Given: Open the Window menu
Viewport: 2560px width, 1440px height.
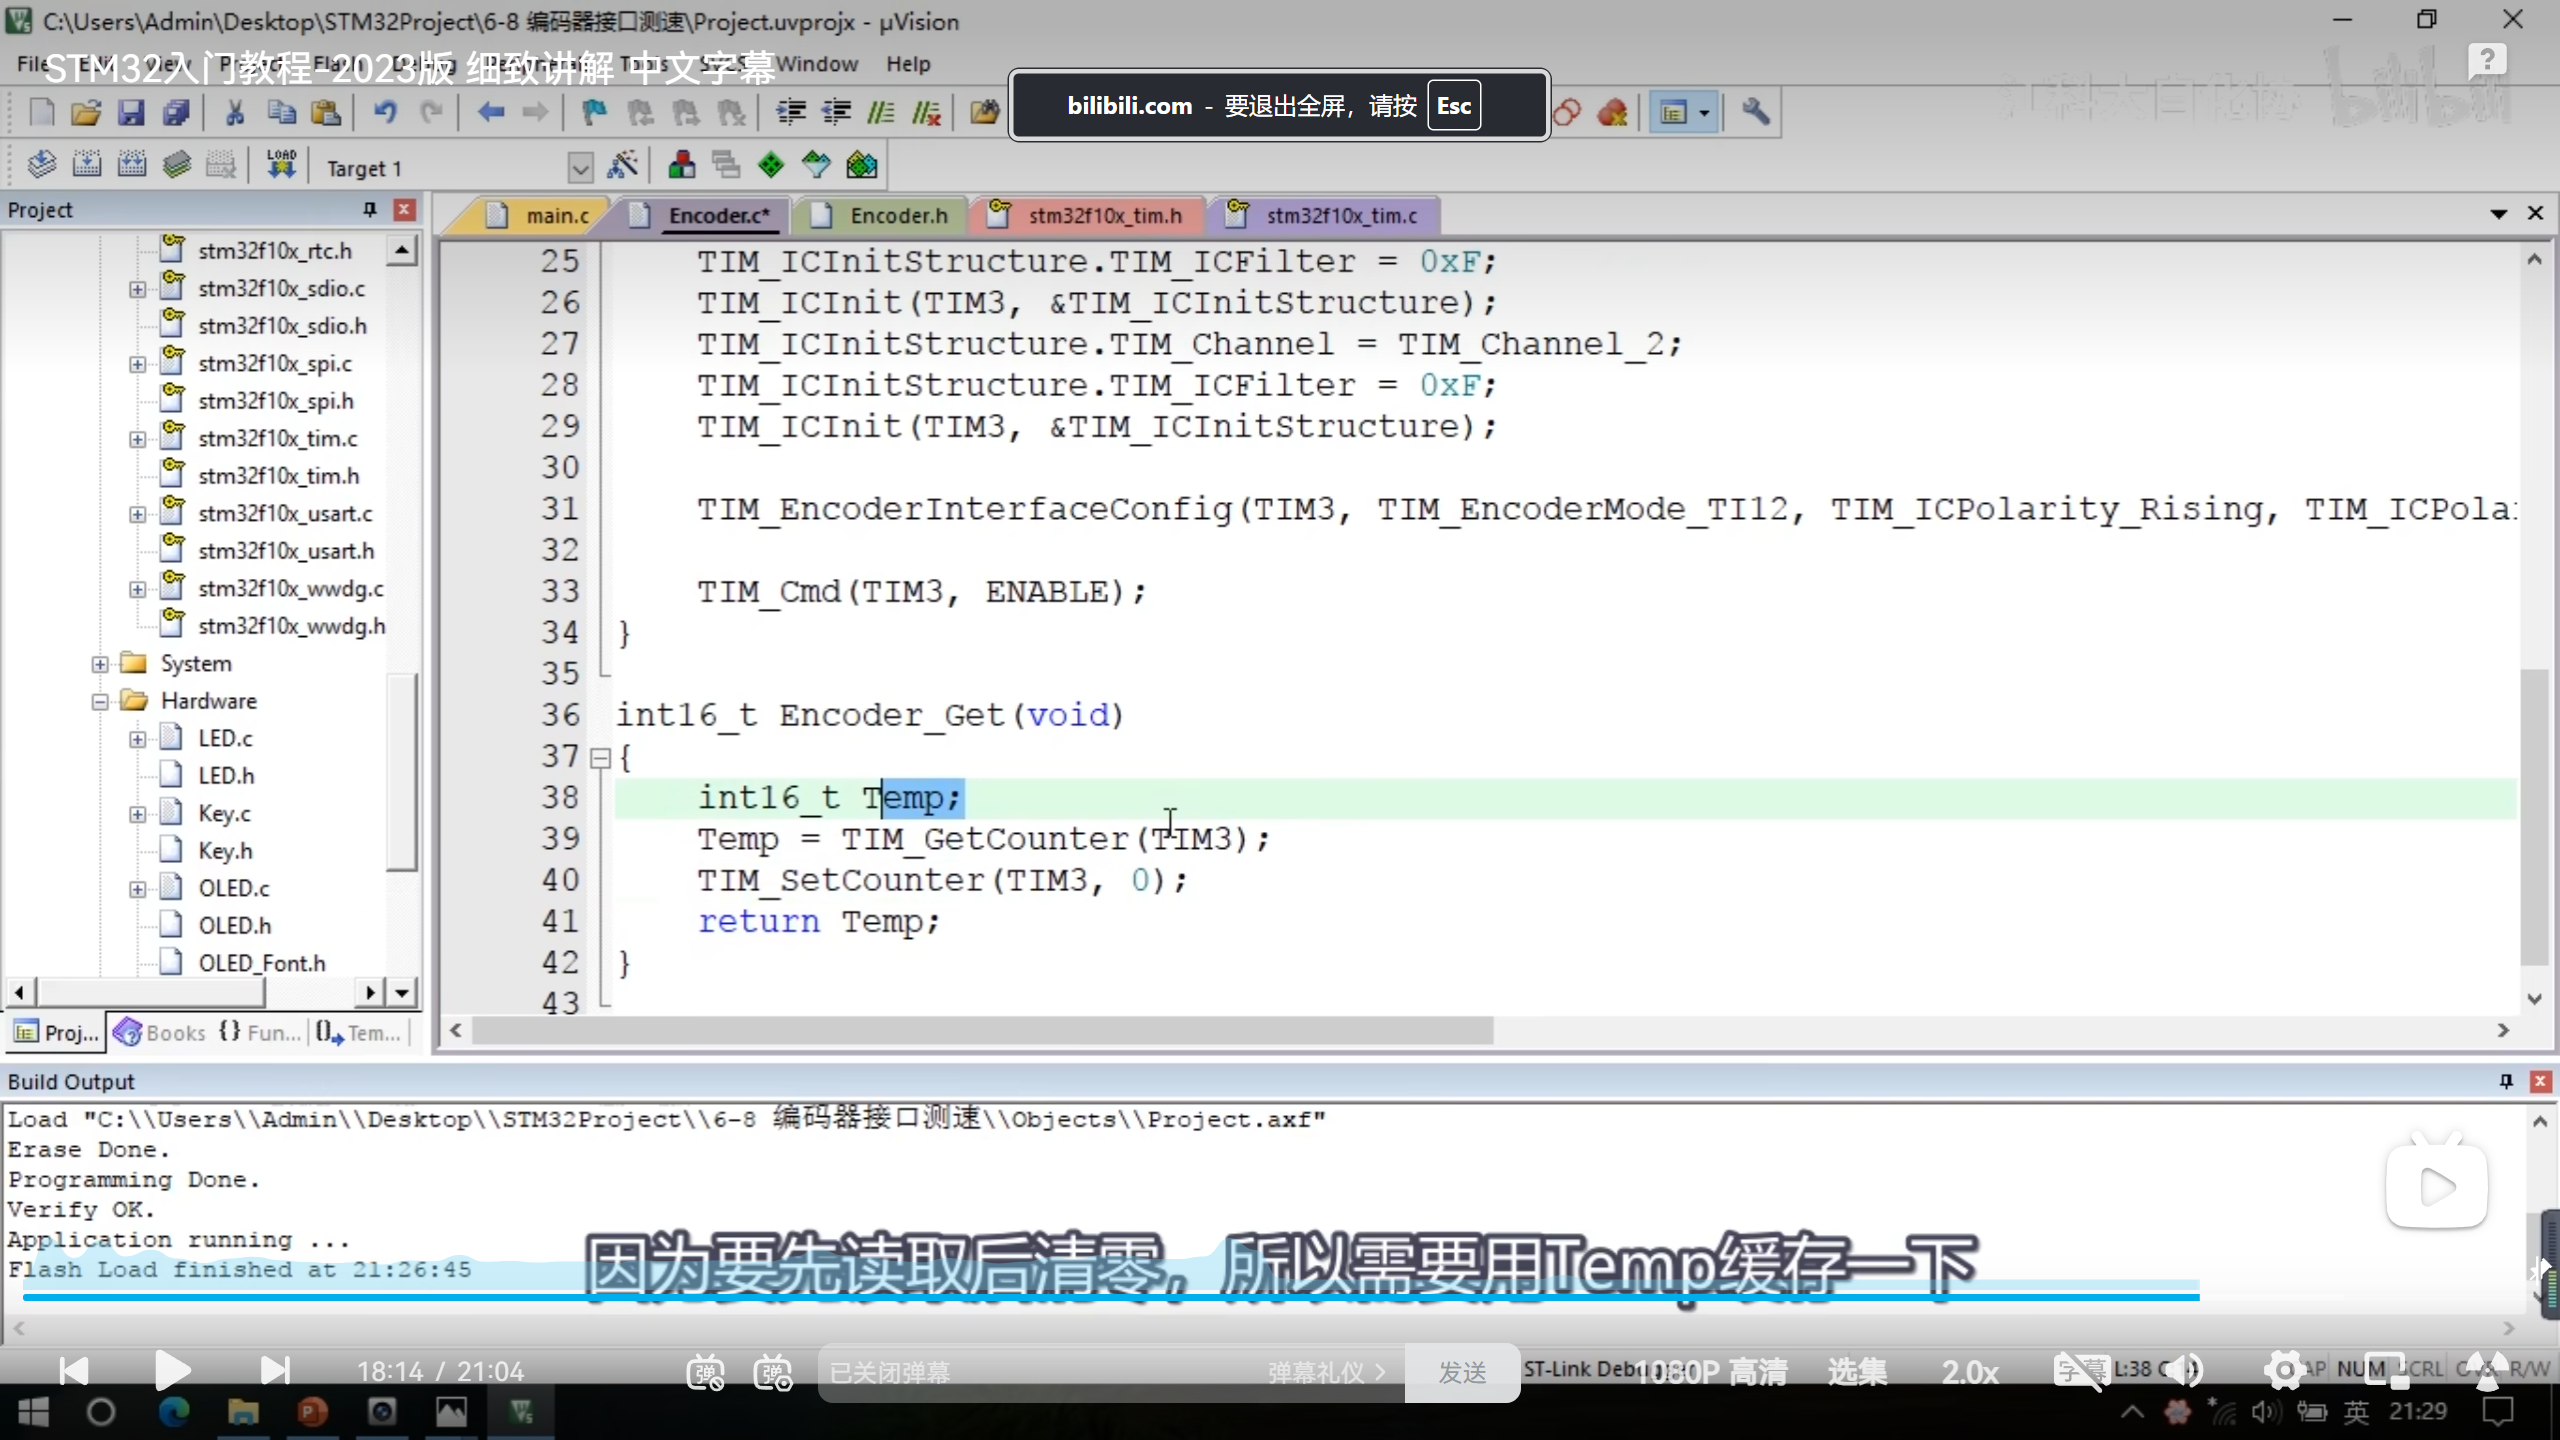Looking at the screenshot, I should click(x=817, y=64).
